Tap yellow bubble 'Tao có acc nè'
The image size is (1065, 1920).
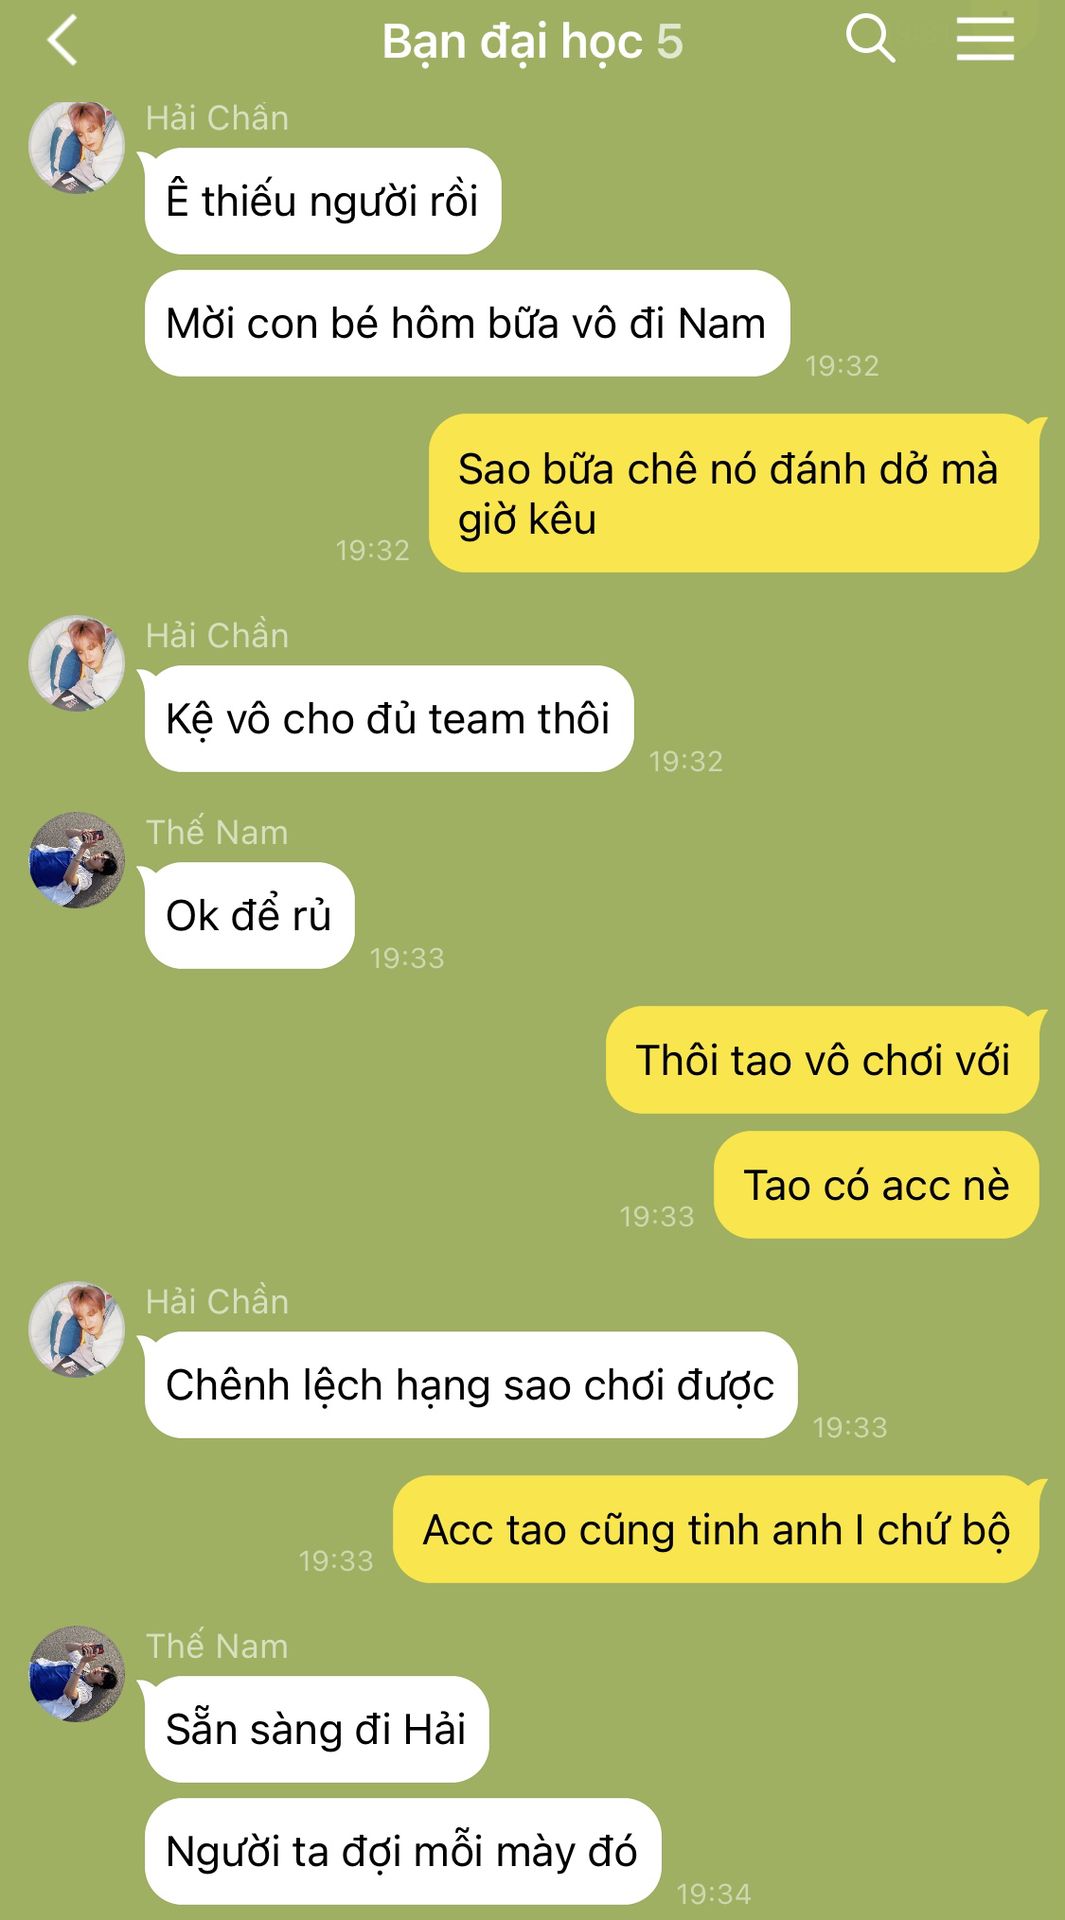coord(876,1185)
